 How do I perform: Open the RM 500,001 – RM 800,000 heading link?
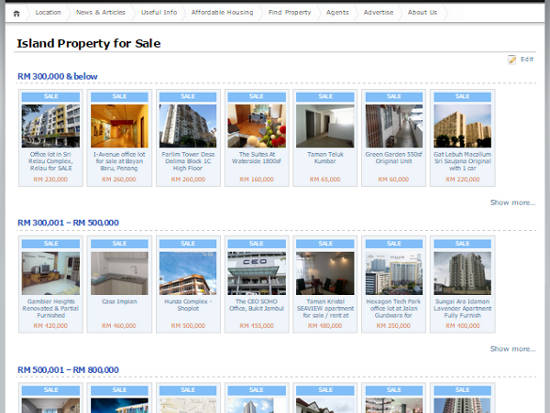(x=68, y=370)
